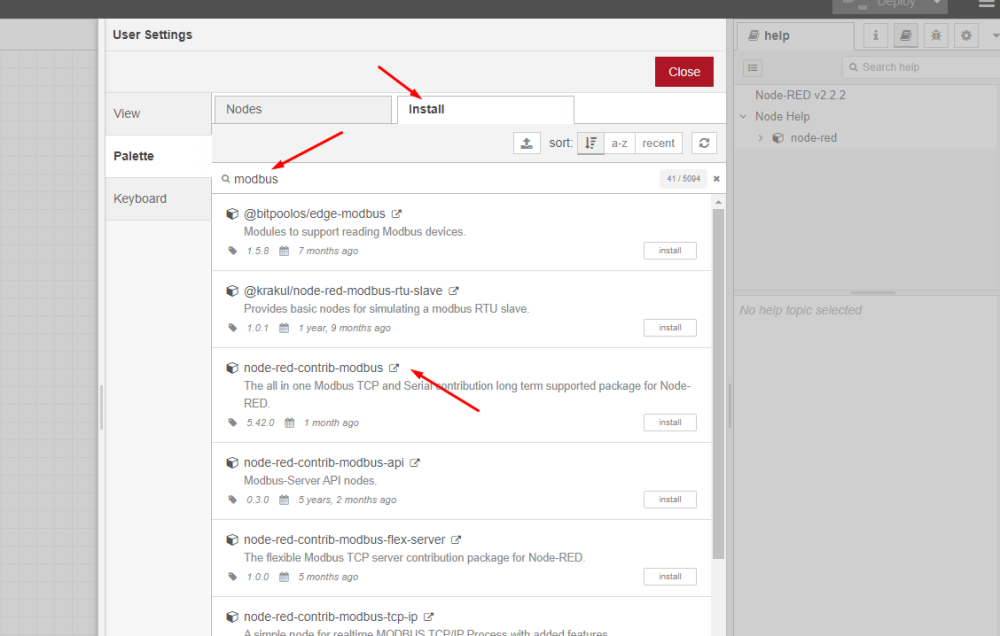Click the package list scrollbar thumb
This screenshot has height=636, width=1000.
[718, 383]
